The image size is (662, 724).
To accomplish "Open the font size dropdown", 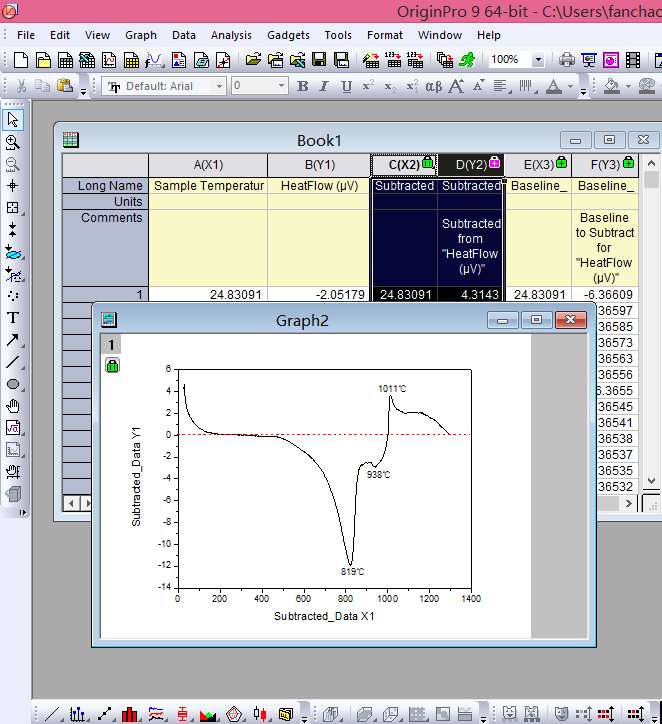I will (281, 86).
